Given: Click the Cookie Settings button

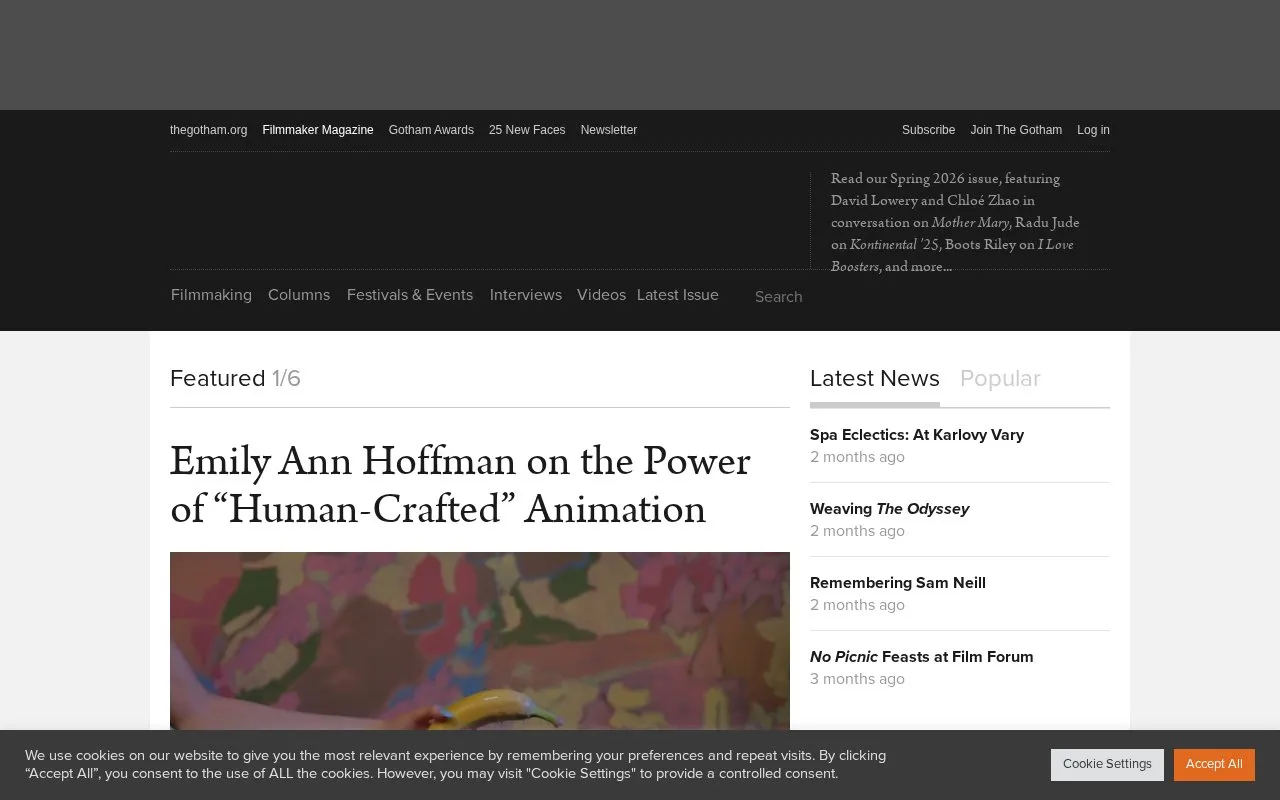Looking at the screenshot, I should (x=1107, y=764).
